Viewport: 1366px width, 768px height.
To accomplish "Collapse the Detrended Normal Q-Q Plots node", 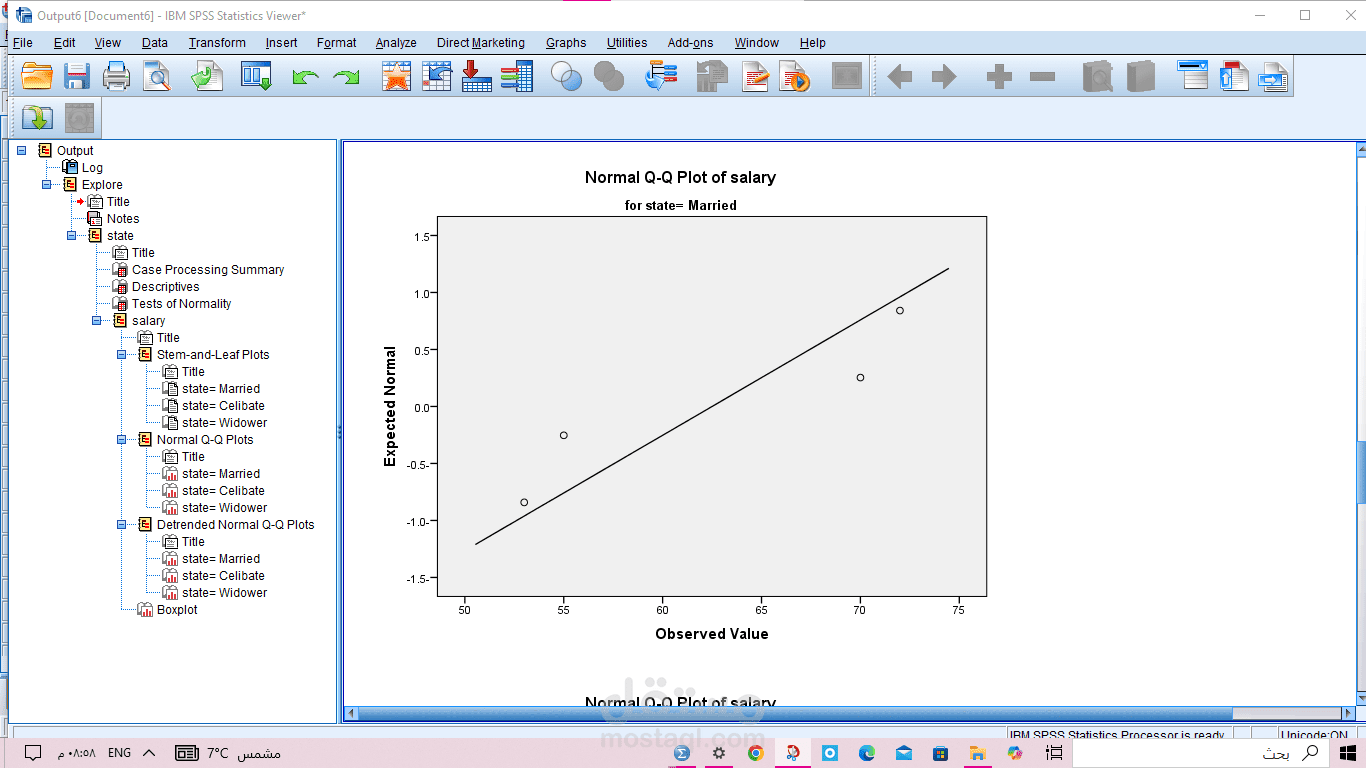I will 122,524.
